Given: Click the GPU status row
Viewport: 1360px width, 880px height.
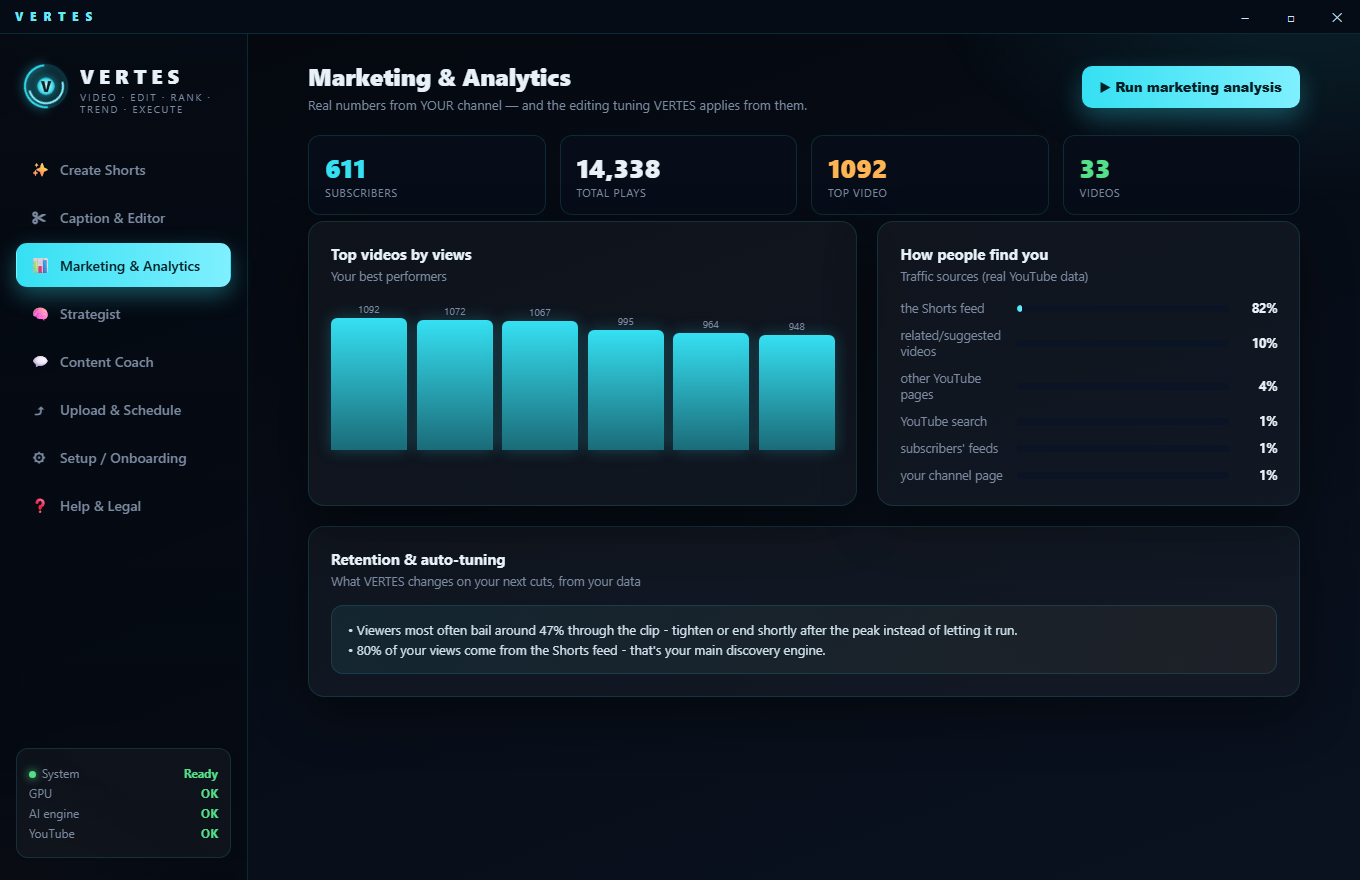Looking at the screenshot, I should tap(123, 794).
